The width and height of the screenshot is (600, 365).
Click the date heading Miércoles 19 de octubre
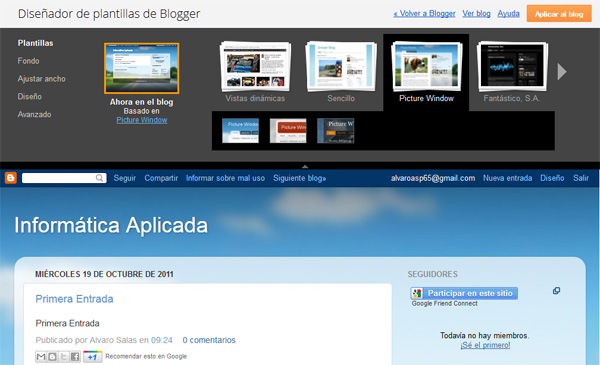pyautogui.click(x=104, y=274)
